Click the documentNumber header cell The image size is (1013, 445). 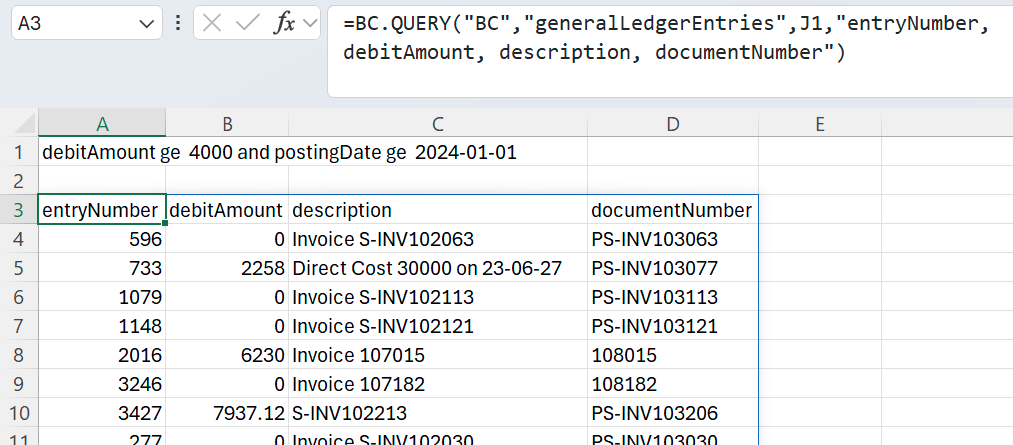tap(671, 210)
